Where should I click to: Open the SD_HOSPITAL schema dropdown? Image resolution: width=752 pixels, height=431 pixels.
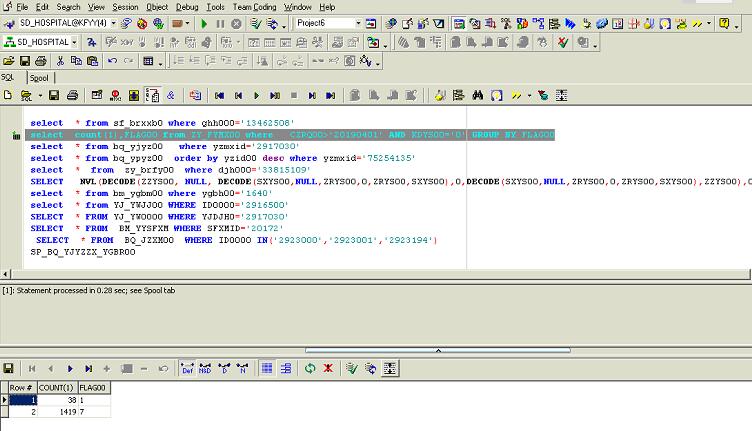[73, 42]
